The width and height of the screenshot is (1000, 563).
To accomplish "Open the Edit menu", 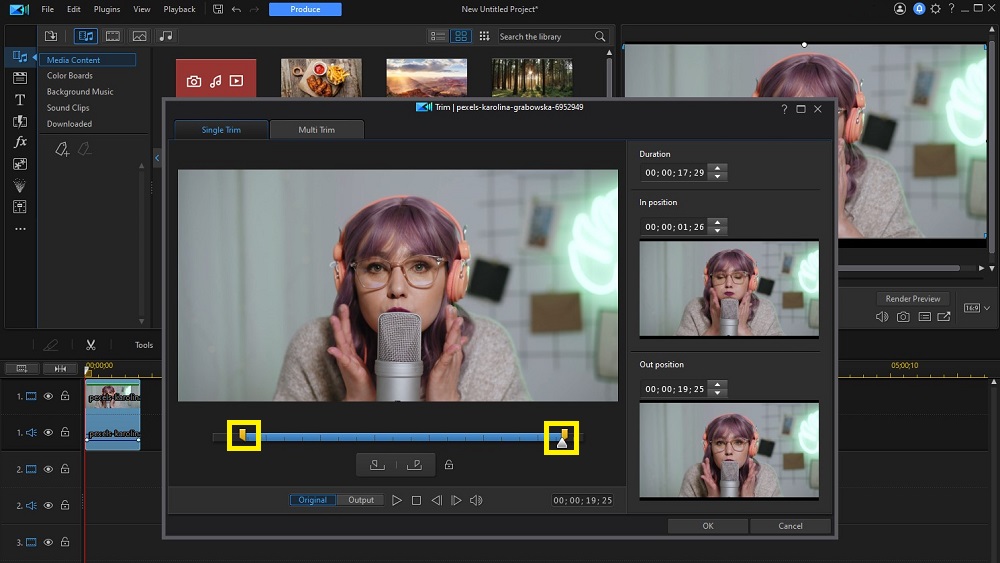I will [x=73, y=9].
